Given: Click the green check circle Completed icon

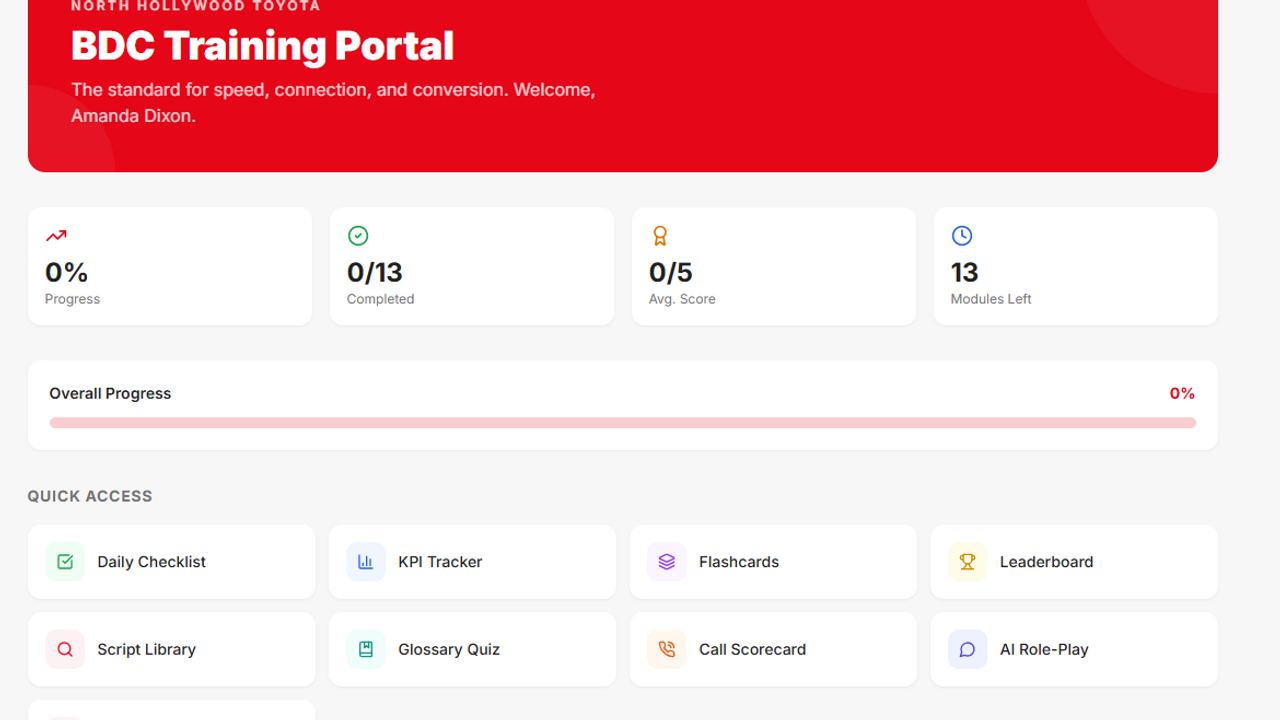Looking at the screenshot, I should [x=358, y=236].
